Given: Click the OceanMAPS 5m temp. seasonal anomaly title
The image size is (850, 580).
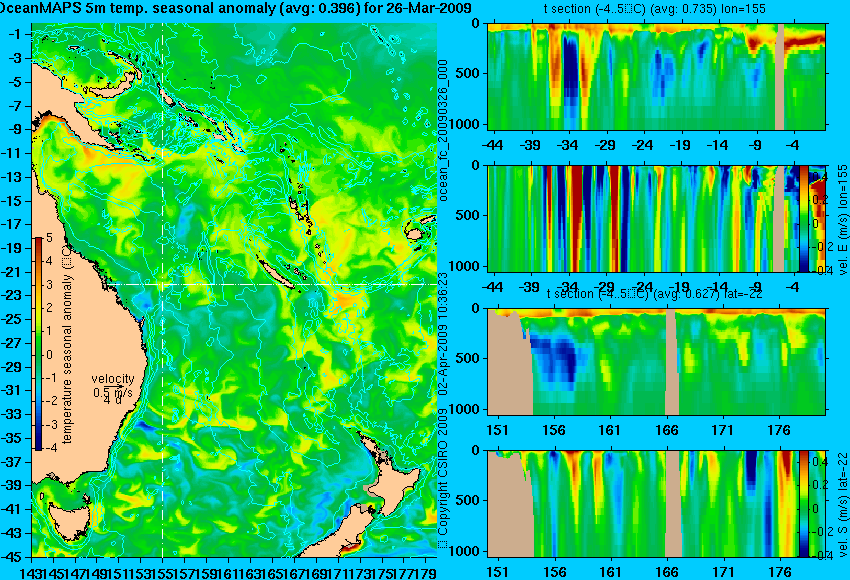Looking at the screenshot, I should coord(235,8).
